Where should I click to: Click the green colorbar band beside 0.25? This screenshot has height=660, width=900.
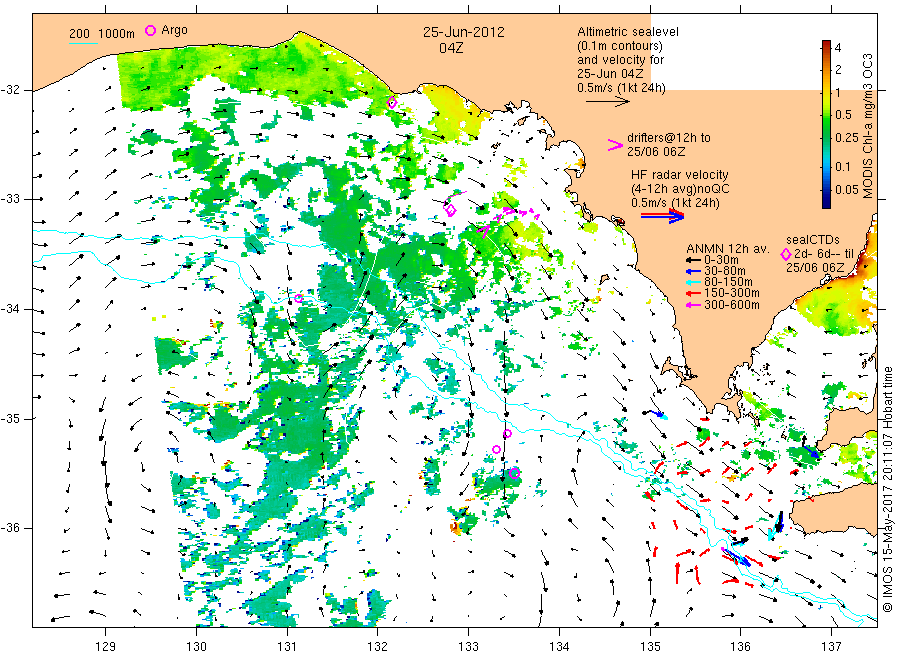pos(826,138)
